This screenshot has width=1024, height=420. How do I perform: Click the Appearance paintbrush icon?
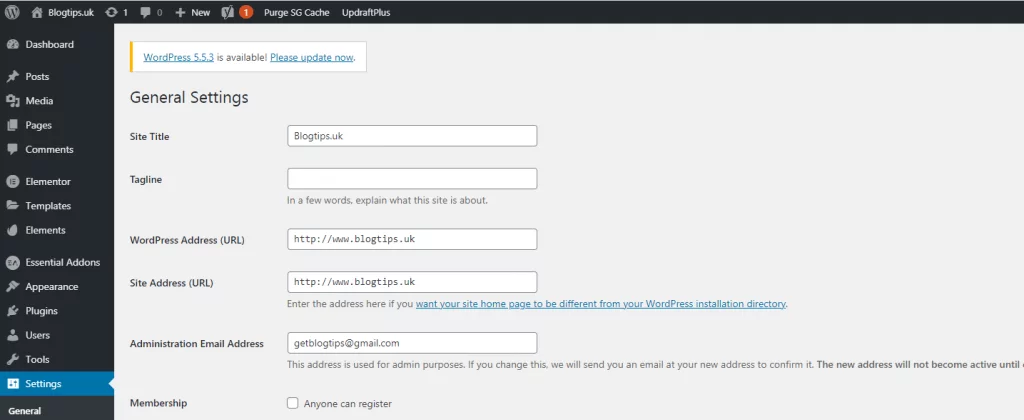(x=12, y=287)
